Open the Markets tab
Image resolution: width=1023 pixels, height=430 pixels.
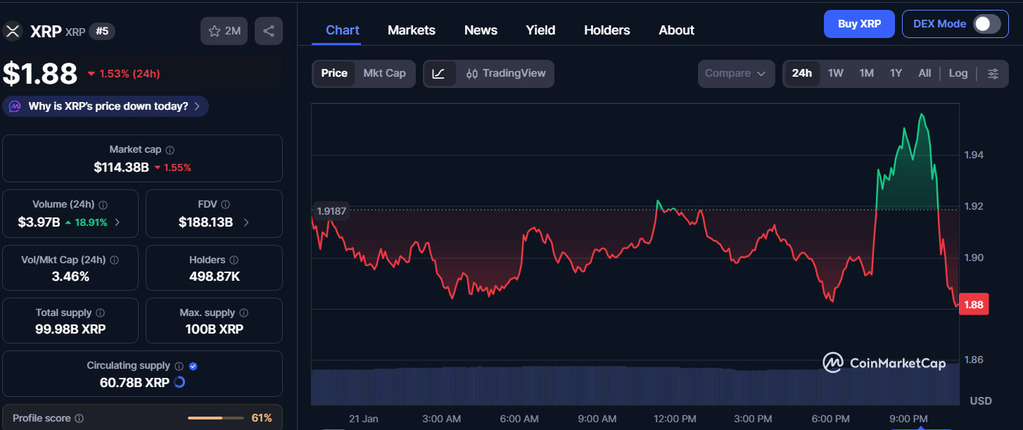coord(411,30)
